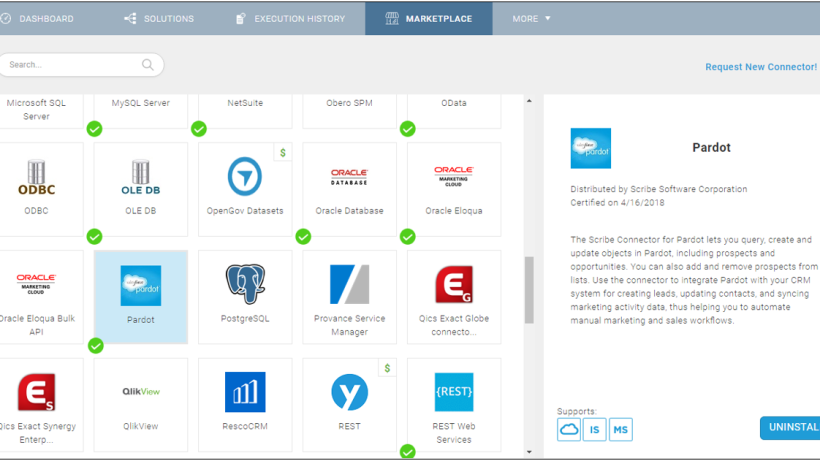Click the Cloud support badge

[x=568, y=430]
